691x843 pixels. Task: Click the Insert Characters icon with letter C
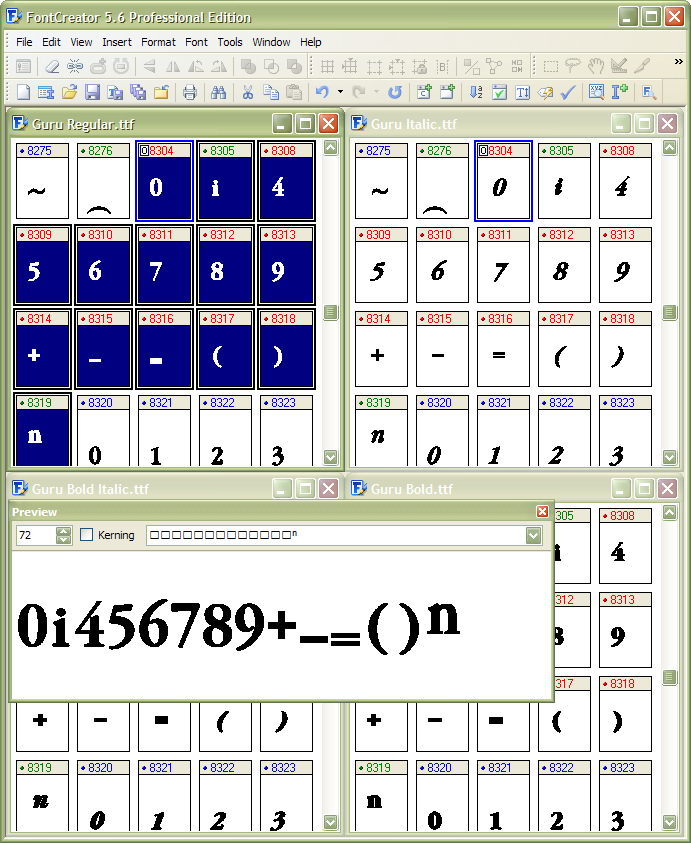pos(424,92)
